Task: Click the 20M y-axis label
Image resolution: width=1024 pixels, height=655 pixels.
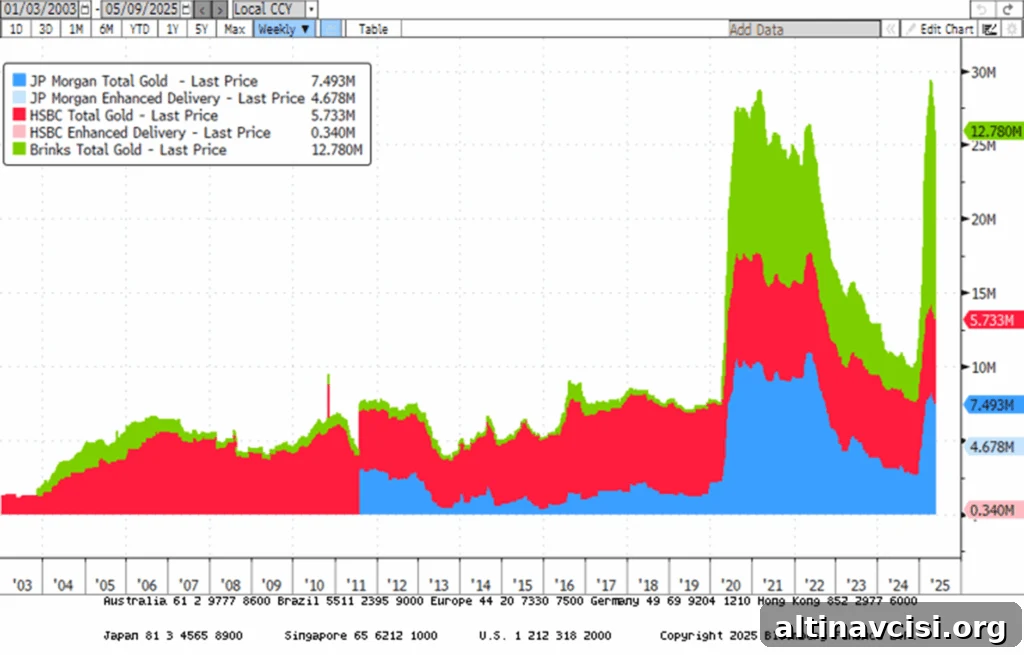Action: (x=984, y=219)
